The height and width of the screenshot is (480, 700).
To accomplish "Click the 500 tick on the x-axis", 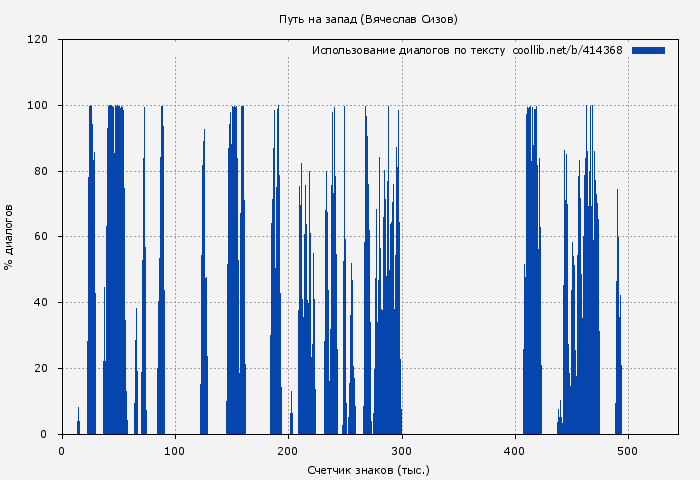I will [627, 450].
